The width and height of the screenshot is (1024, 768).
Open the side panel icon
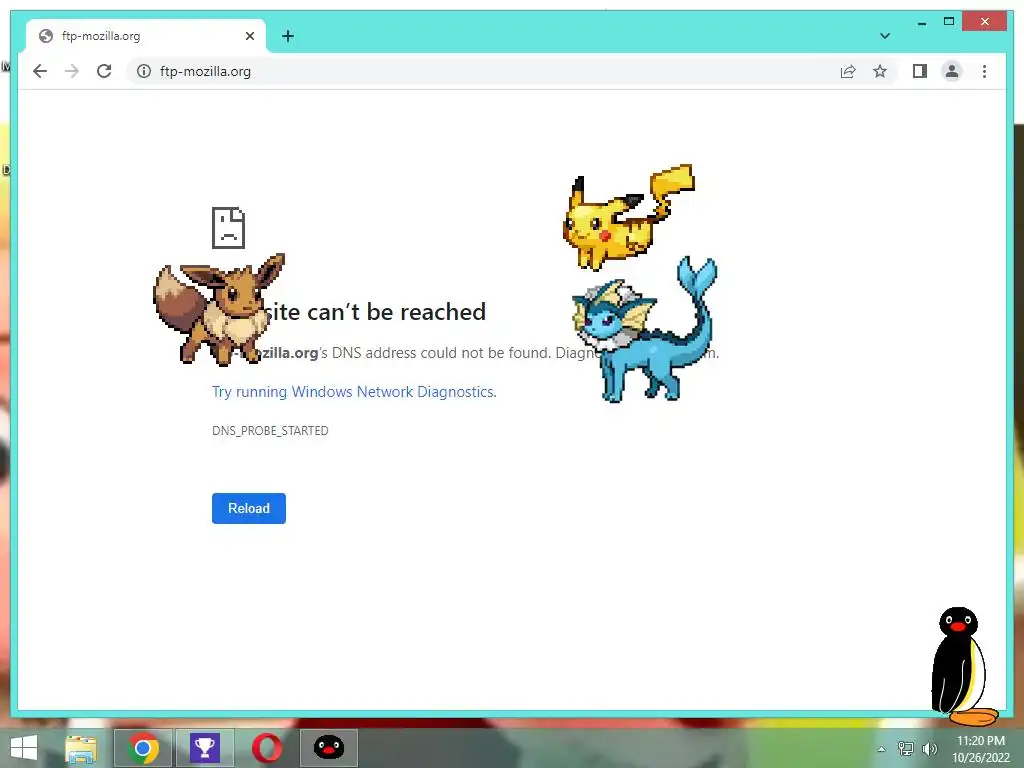920,71
